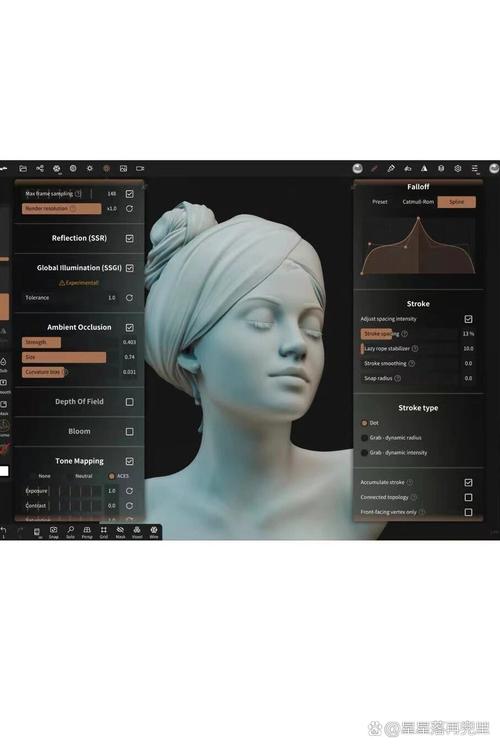Open the Topology menu icon
500x747 pixels.
(57, 168)
